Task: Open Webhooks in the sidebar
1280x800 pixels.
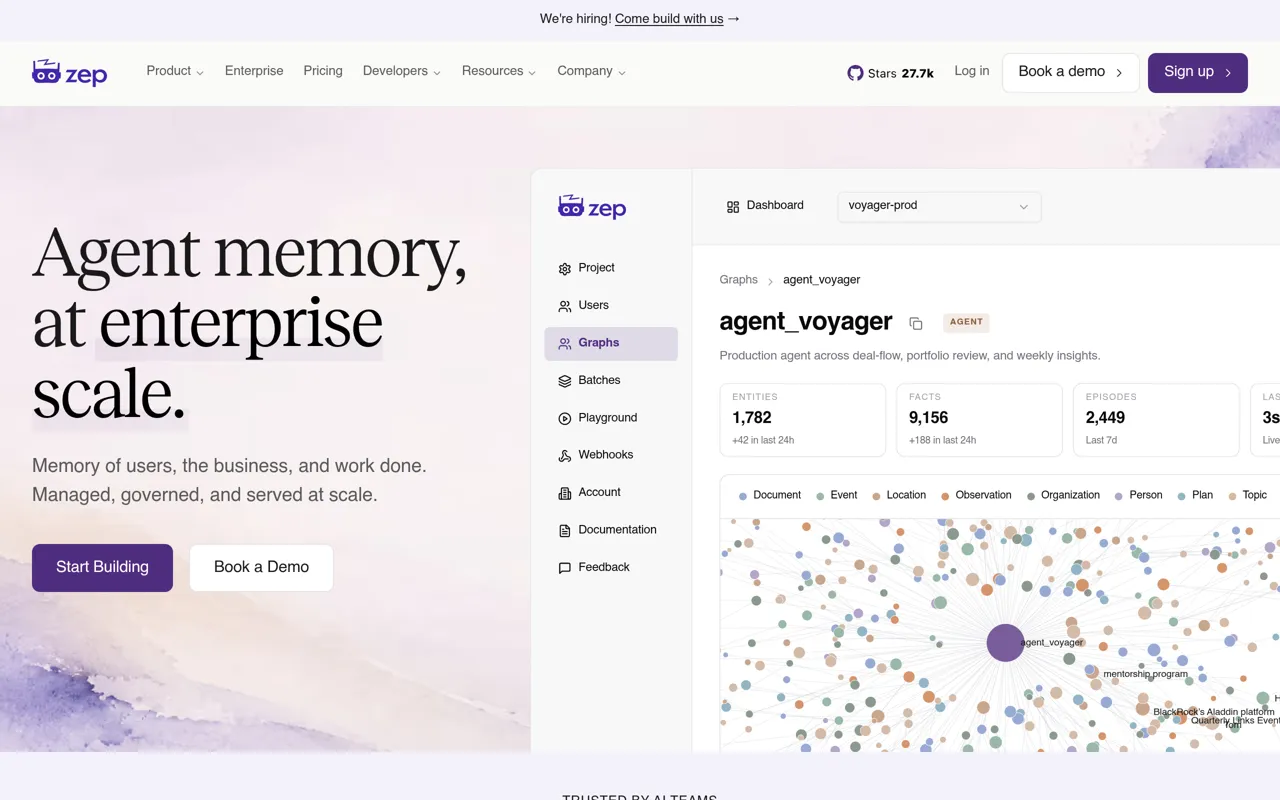Action: pos(611,455)
